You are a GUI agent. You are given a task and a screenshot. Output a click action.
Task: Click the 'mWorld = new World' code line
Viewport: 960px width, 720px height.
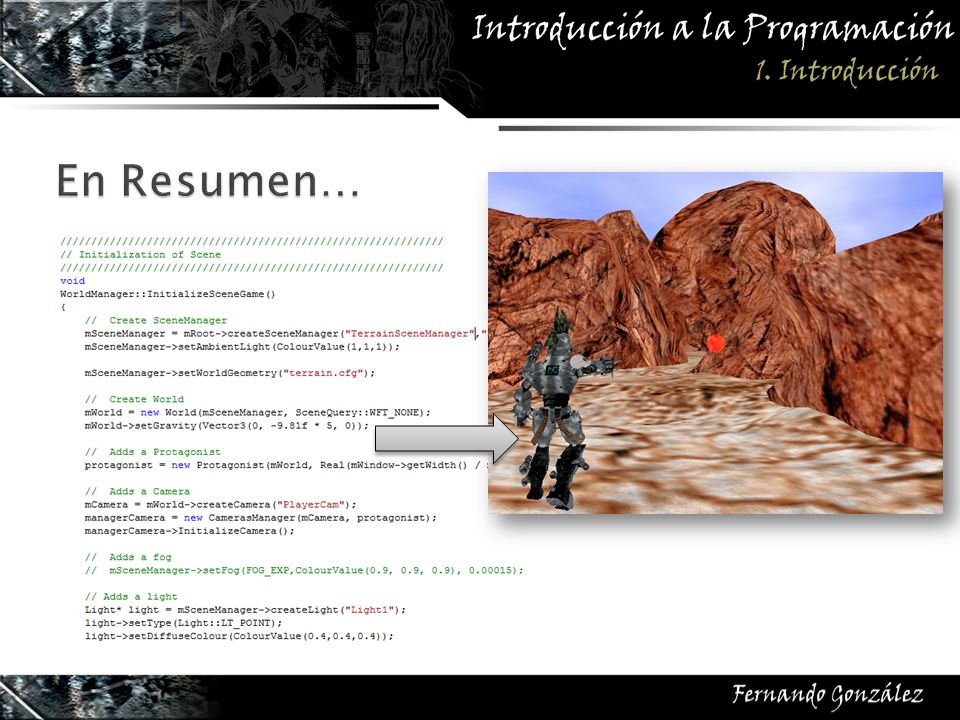pyautogui.click(x=257, y=413)
